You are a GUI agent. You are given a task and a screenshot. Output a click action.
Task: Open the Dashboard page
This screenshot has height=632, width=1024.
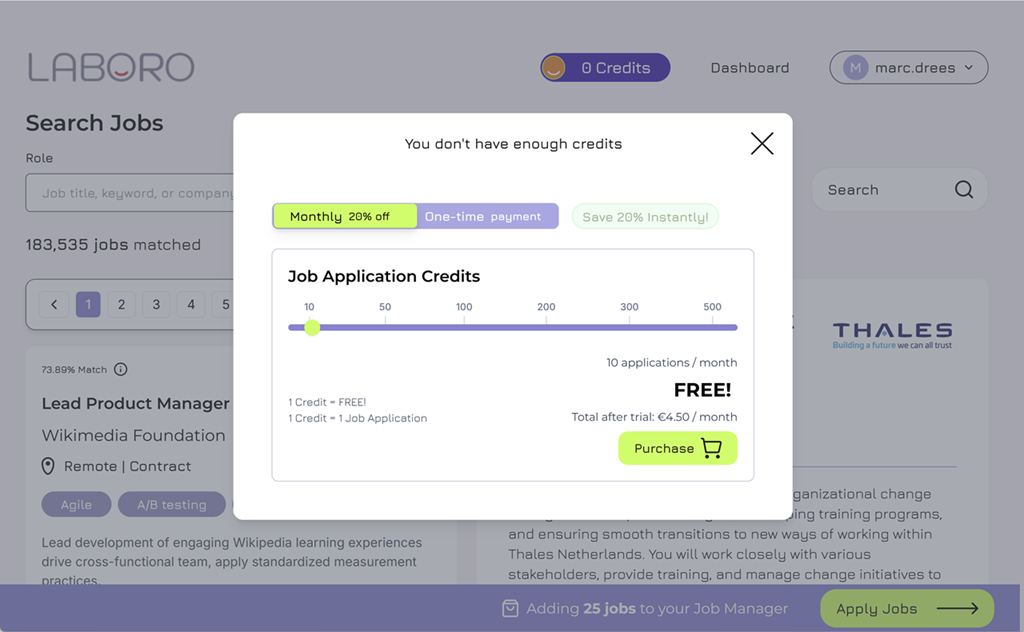pyautogui.click(x=750, y=68)
